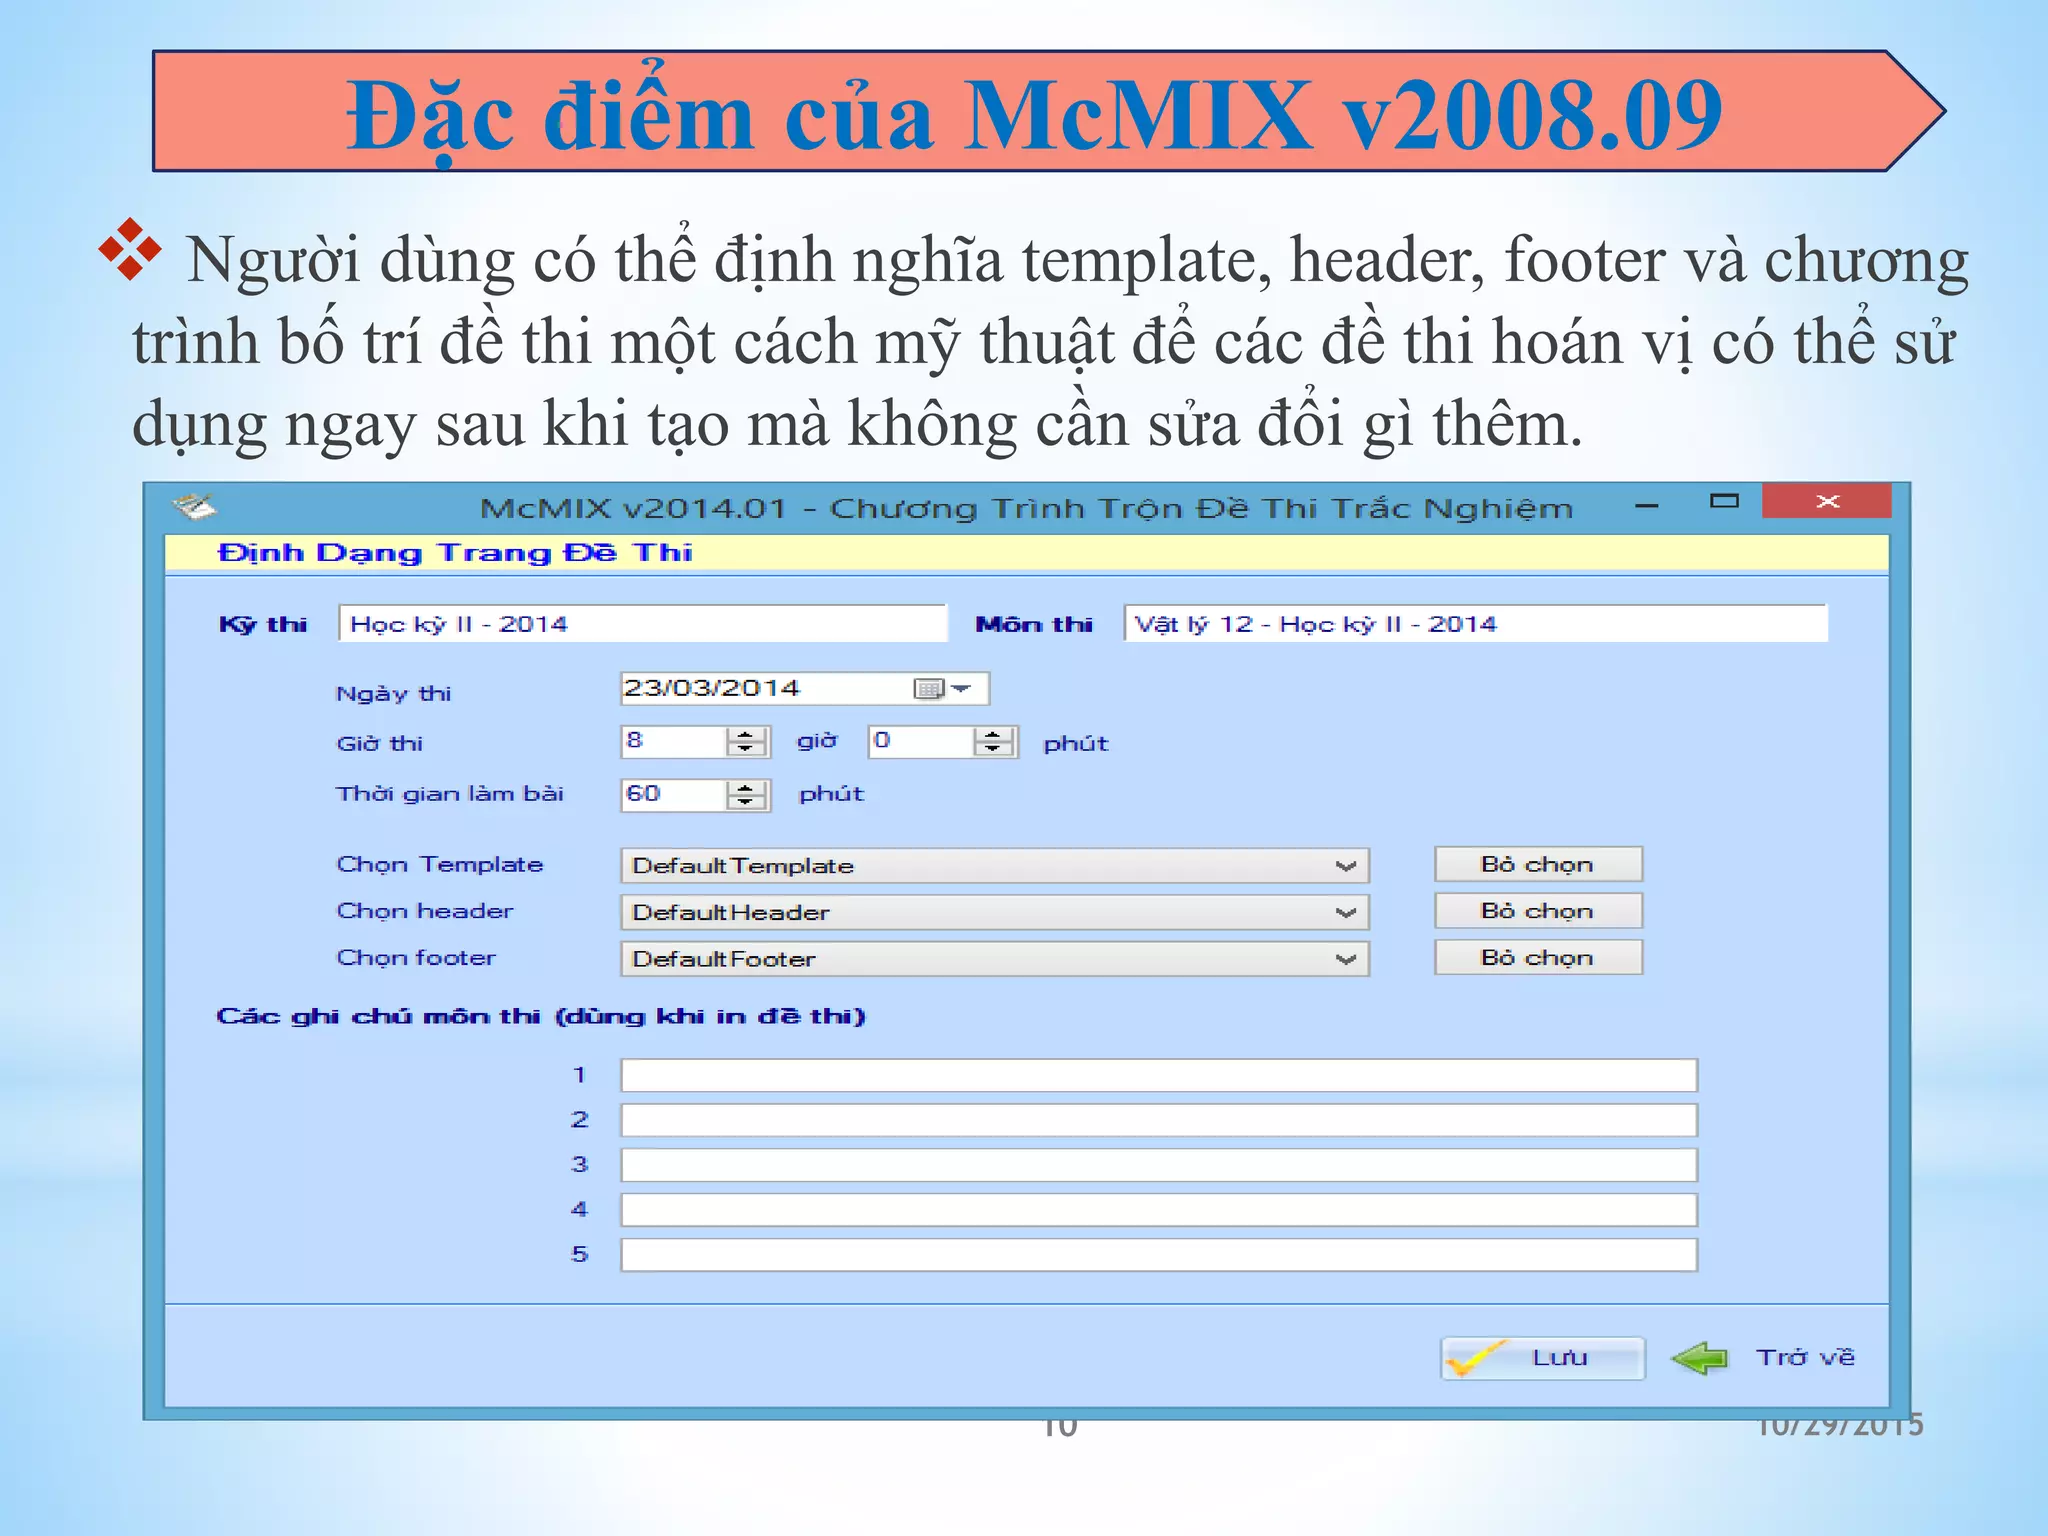Click the Chọn footer label
This screenshot has height=1536, width=2048.
[x=416, y=958]
